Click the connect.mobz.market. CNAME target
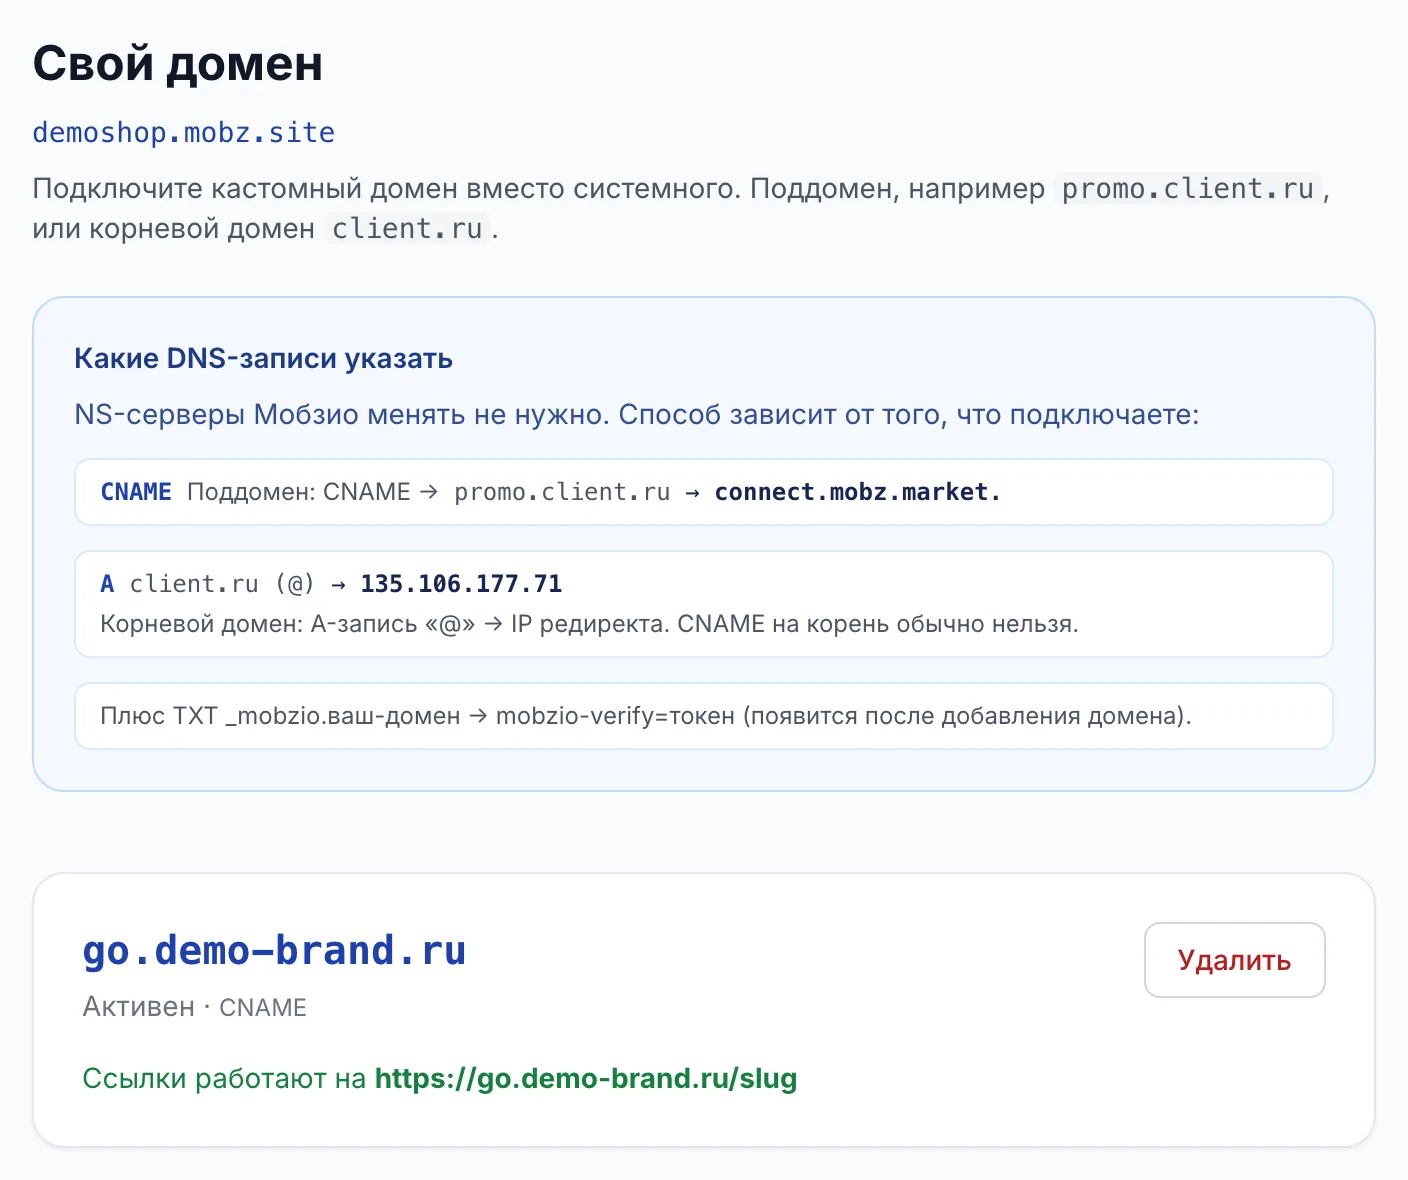The height and width of the screenshot is (1180, 1408). pyautogui.click(x=857, y=492)
